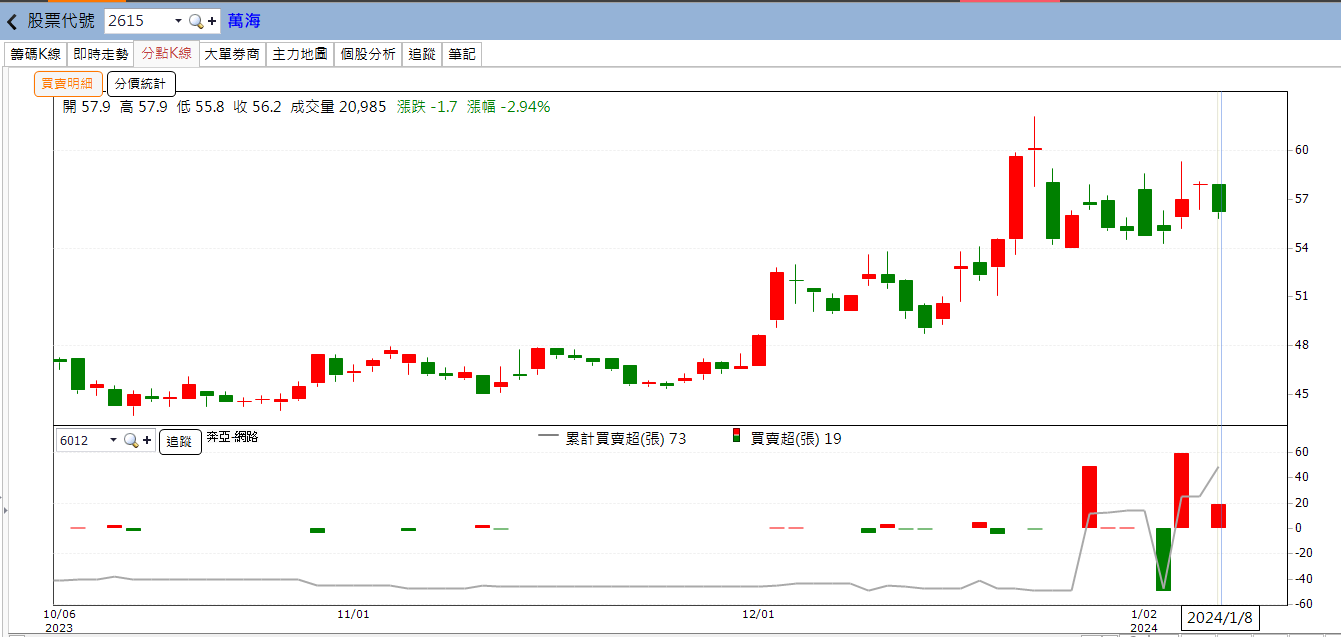The width and height of the screenshot is (1341, 637).
Task: Click the broker code field showing 6012
Action: tap(81, 440)
